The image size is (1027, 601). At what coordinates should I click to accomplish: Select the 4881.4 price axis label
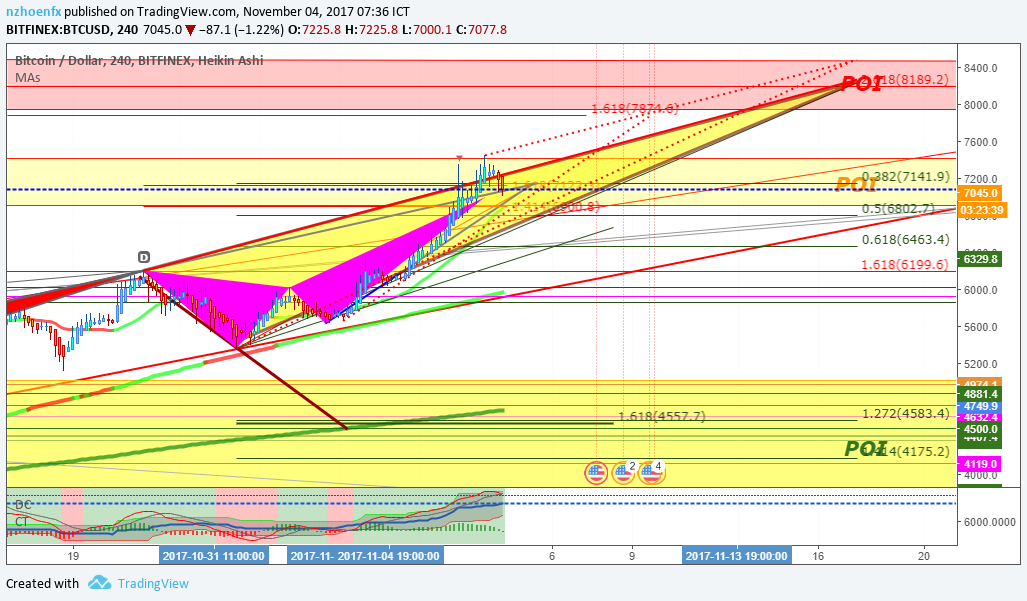point(979,394)
